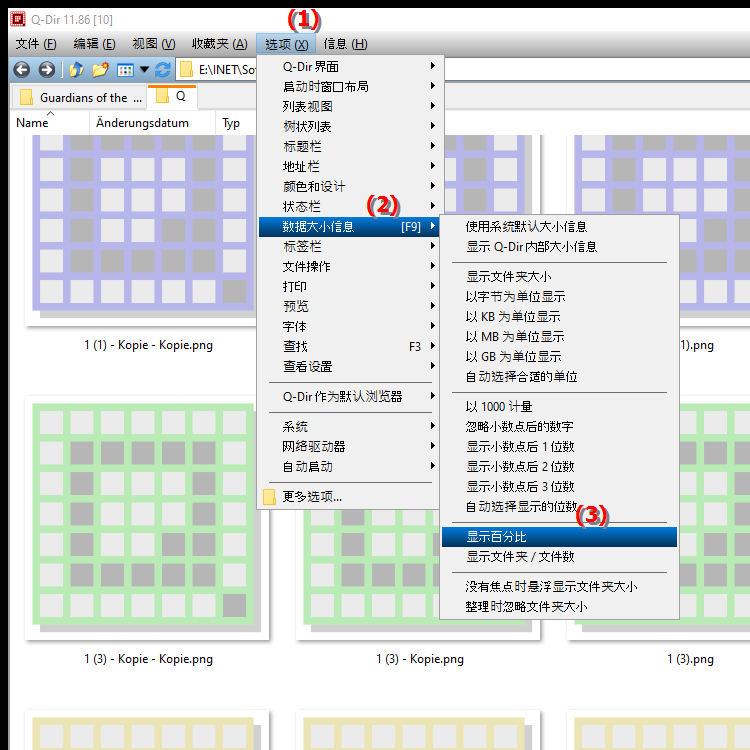Click the view mode icon in toolbar
Viewport: 750px width, 750px height.
click(125, 70)
